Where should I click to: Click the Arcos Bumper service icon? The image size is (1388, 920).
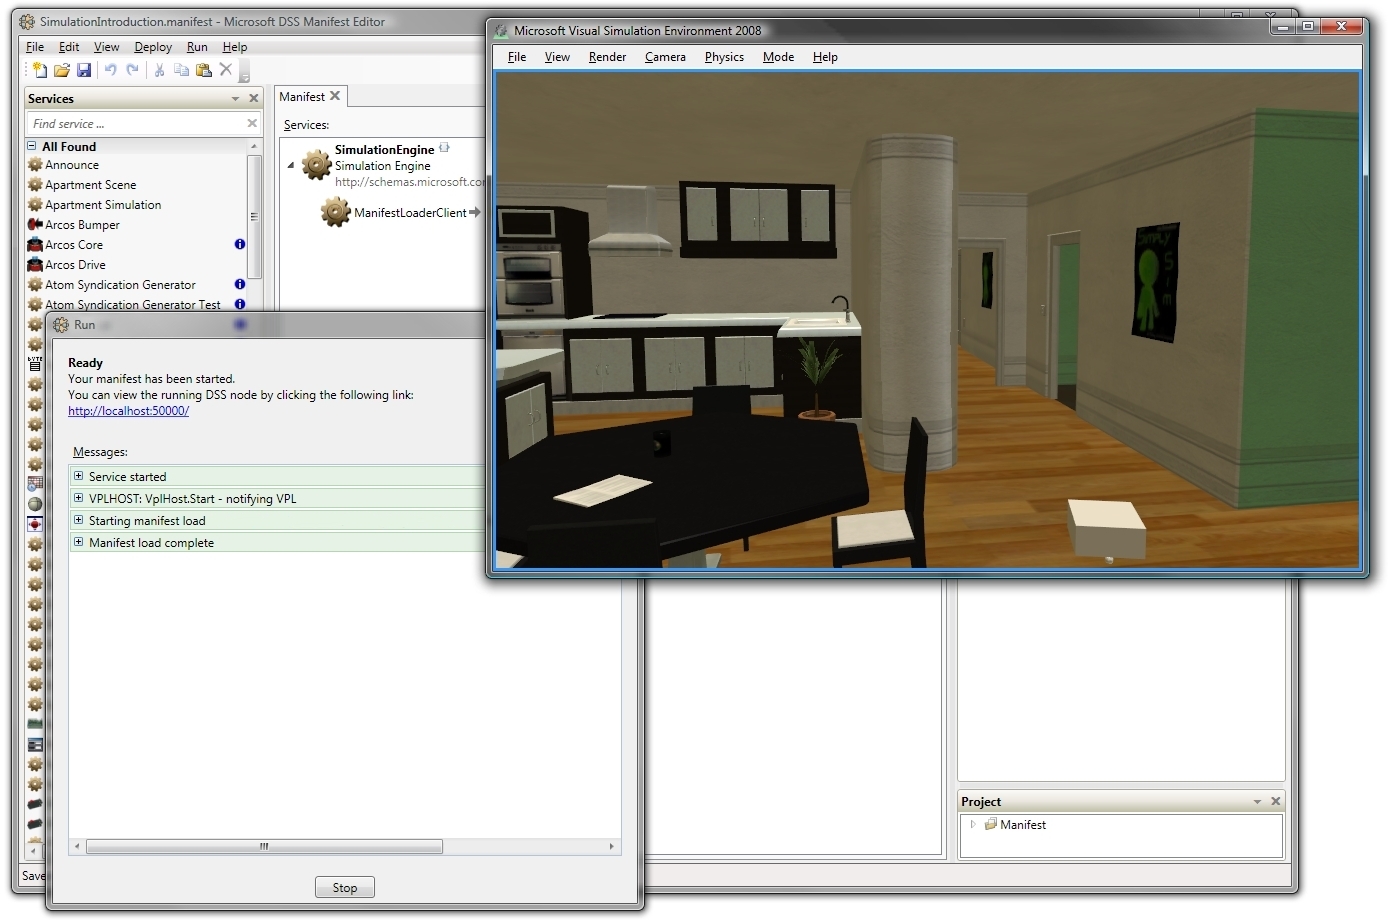(35, 225)
